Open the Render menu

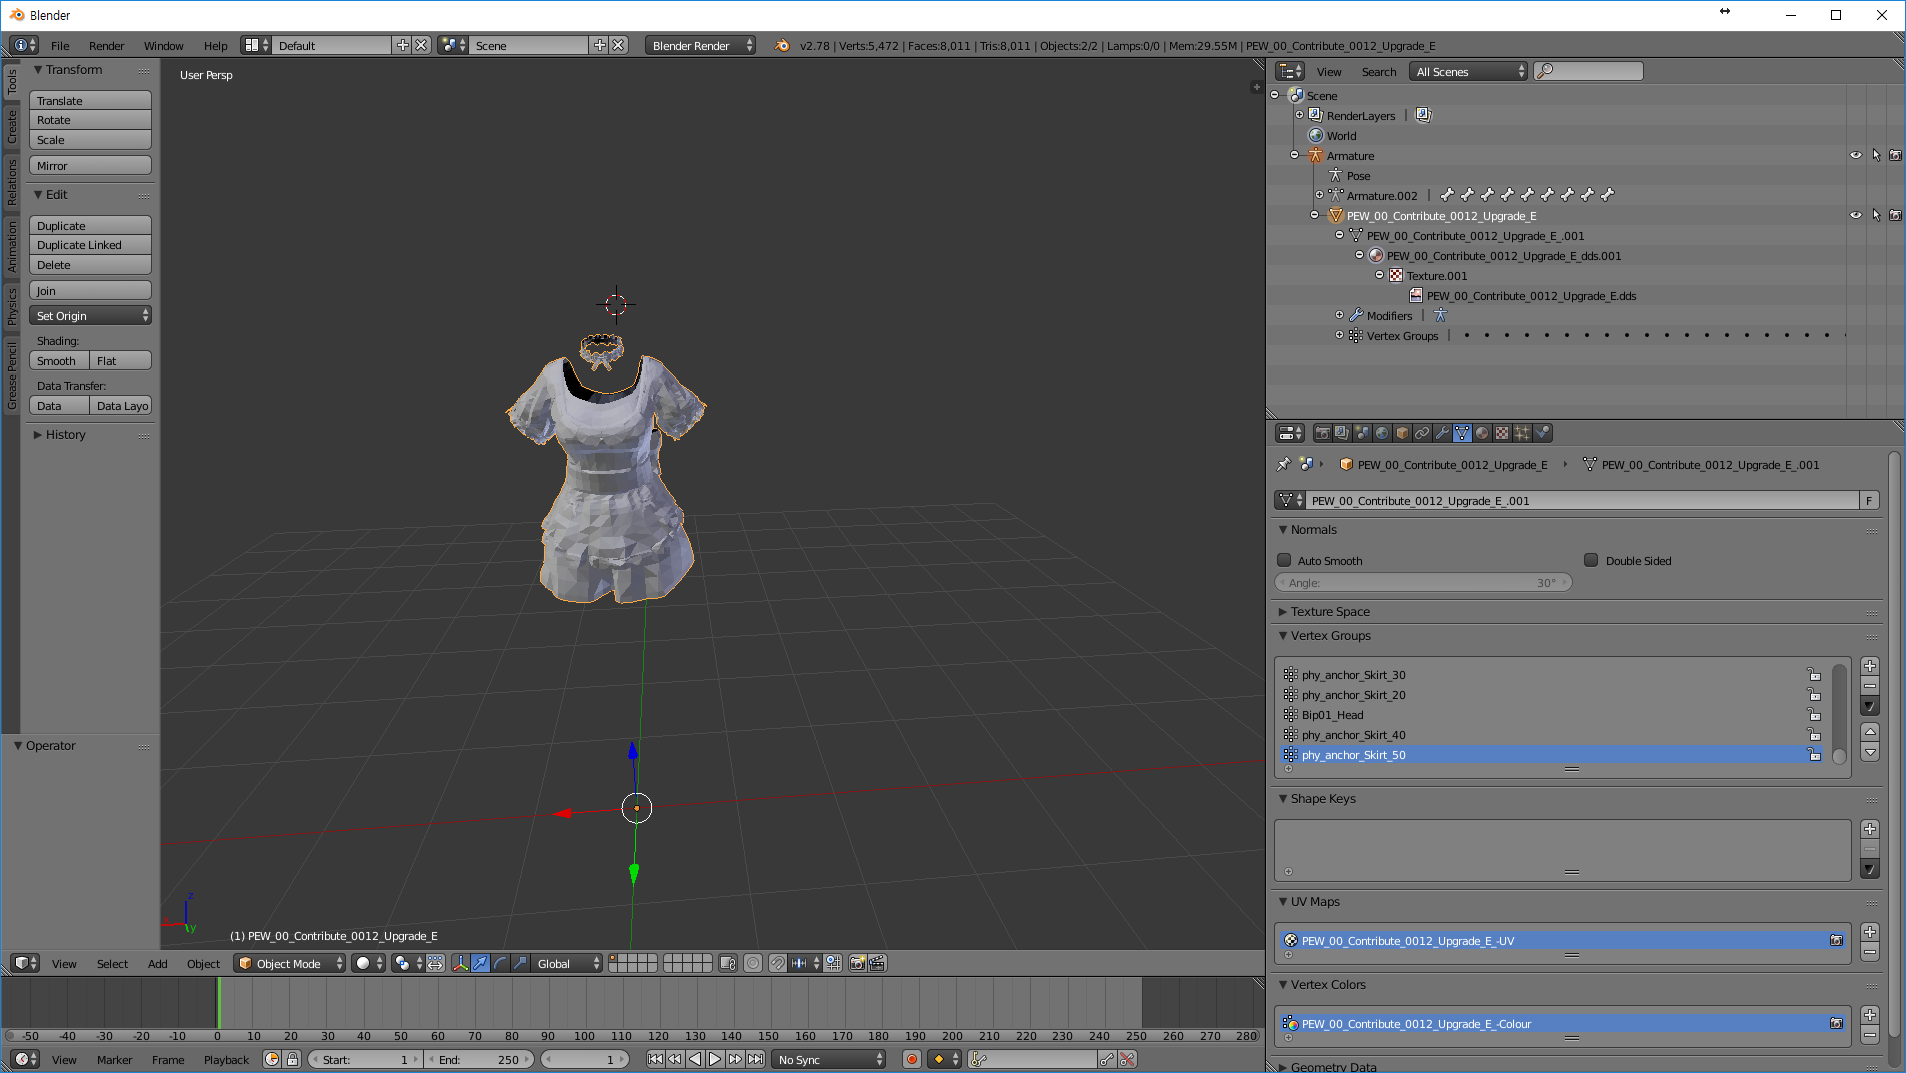pos(106,46)
